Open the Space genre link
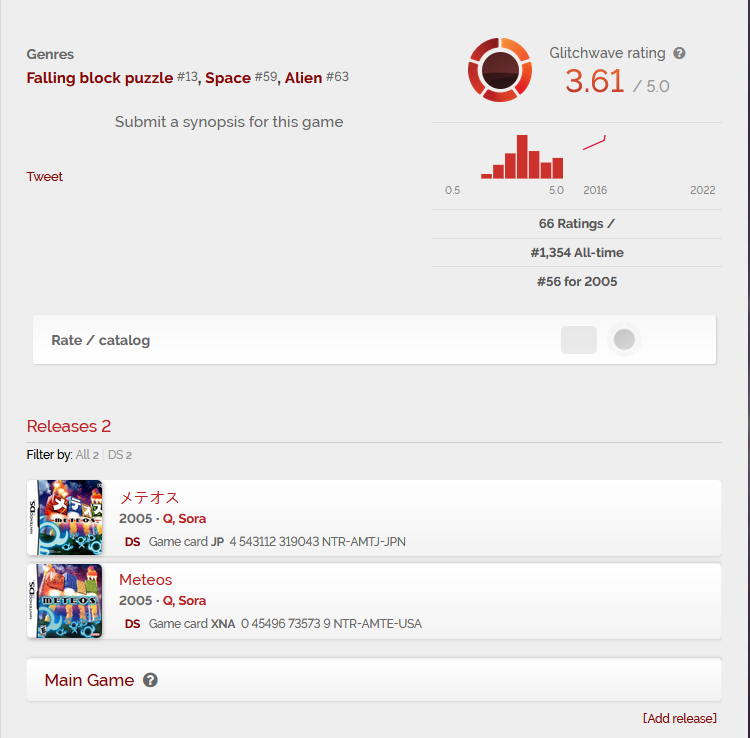Image resolution: width=750 pixels, height=738 pixels. (x=228, y=77)
